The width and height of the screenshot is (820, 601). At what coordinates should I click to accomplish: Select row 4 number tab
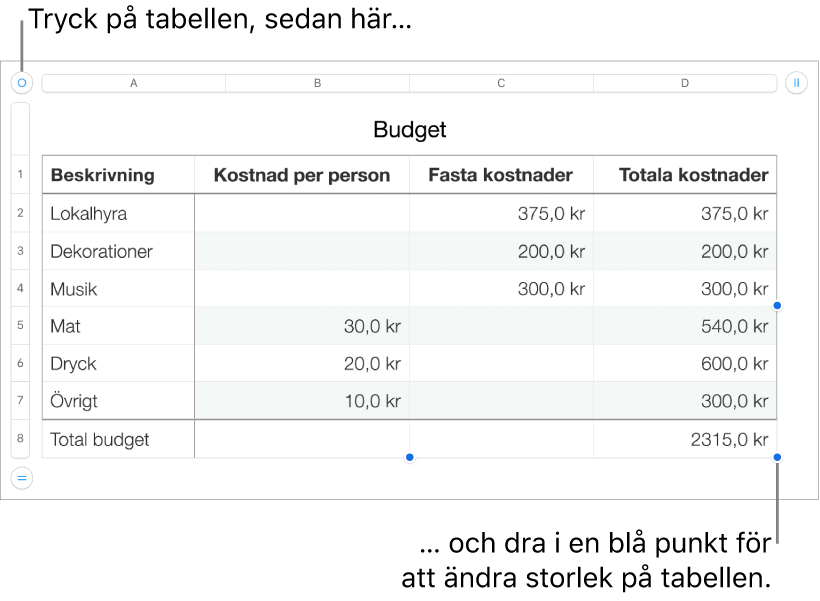[x=20, y=288]
